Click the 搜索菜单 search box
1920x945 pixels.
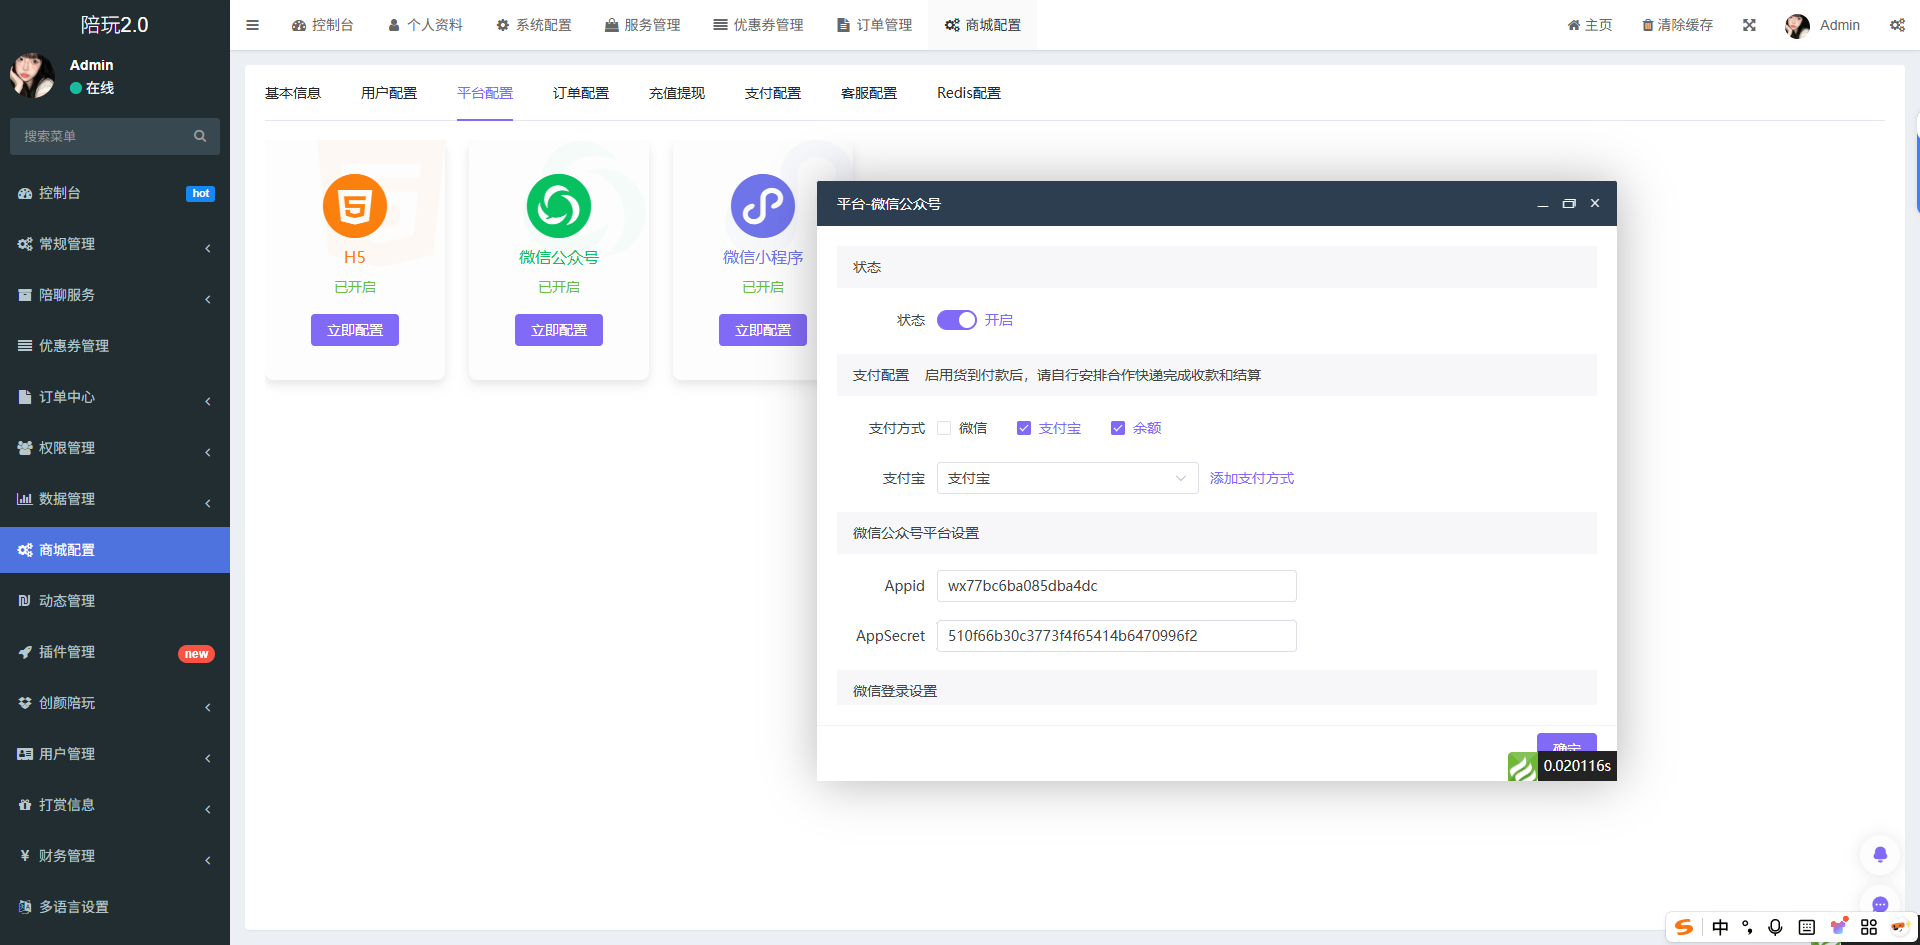click(x=115, y=136)
